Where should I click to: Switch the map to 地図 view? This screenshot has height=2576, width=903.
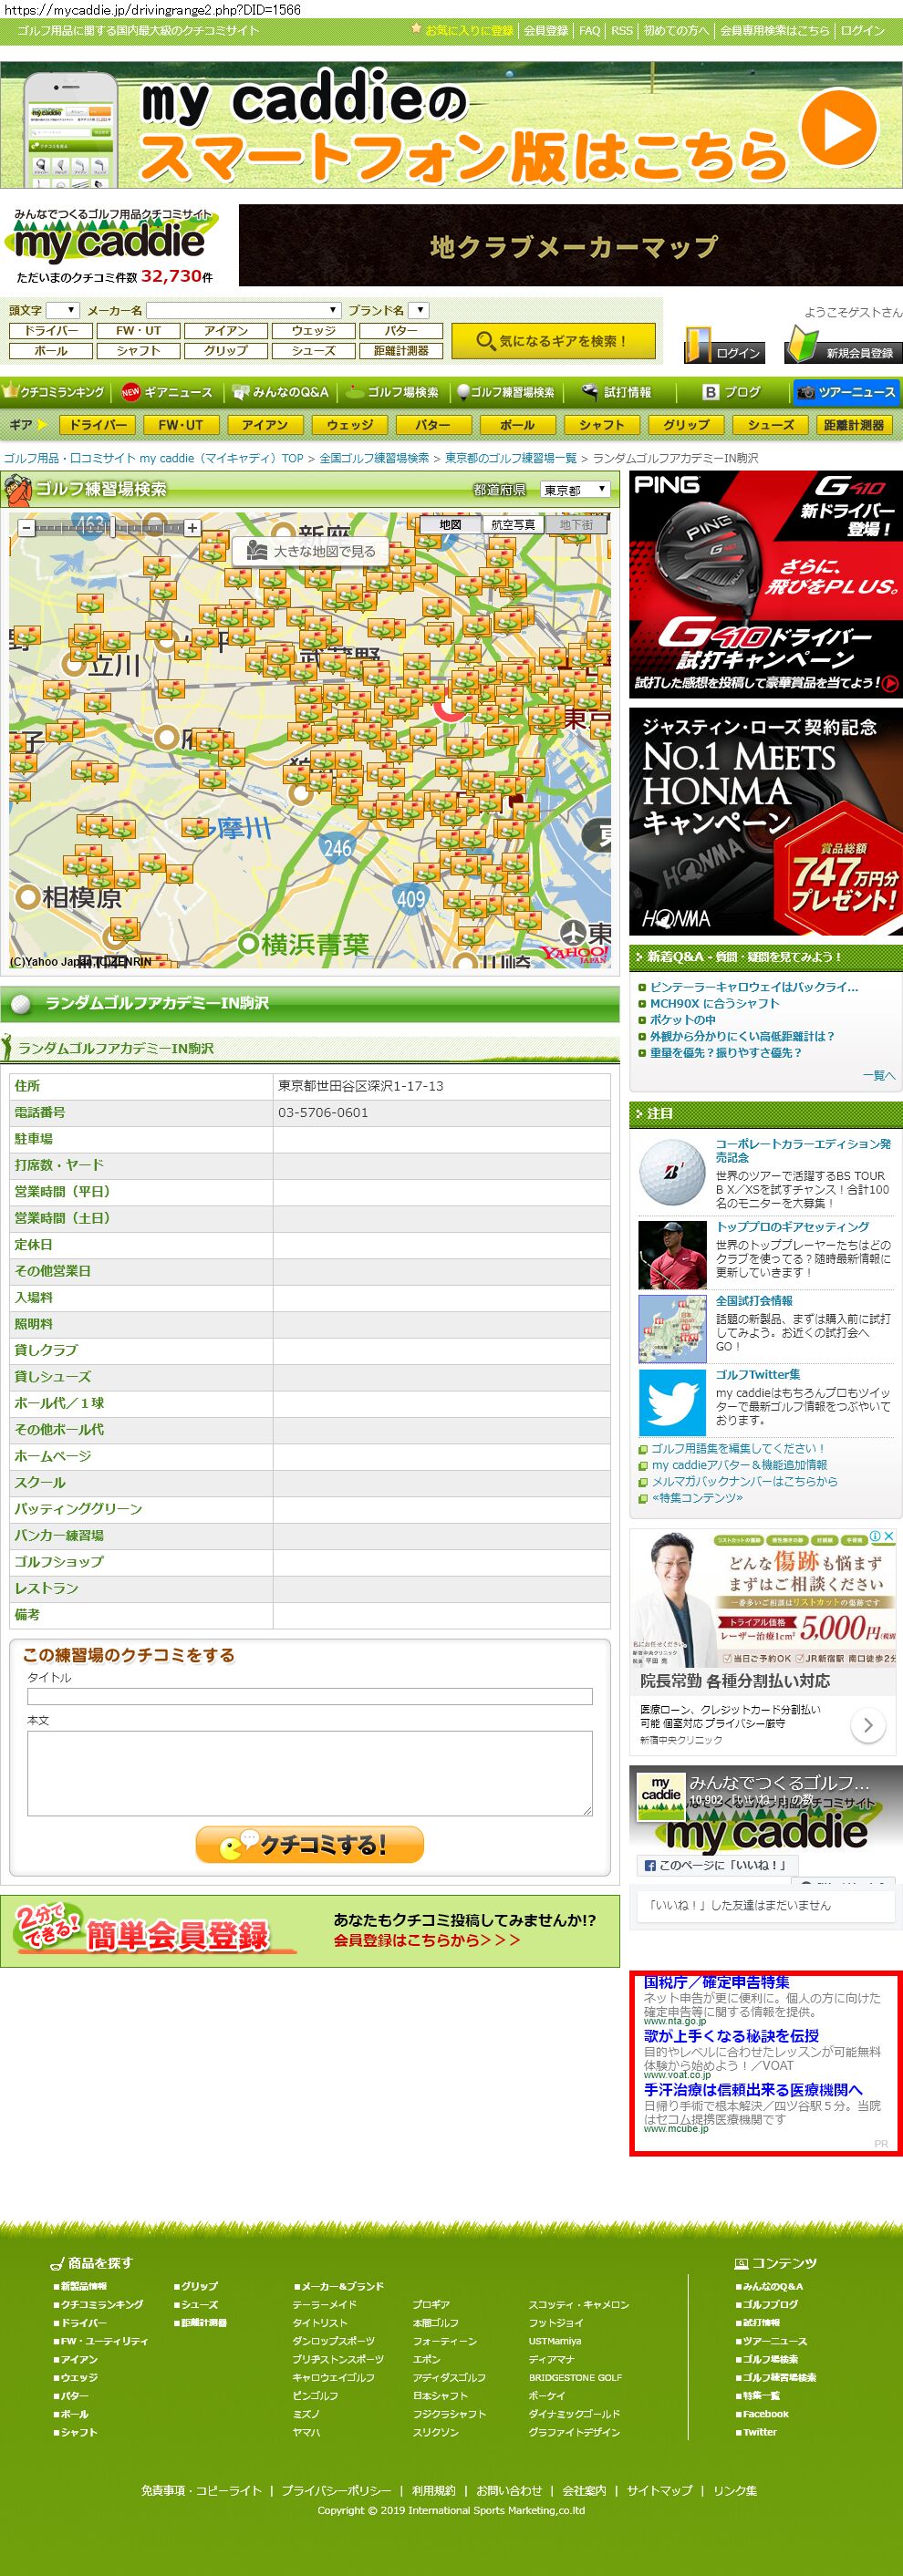pyautogui.click(x=450, y=524)
